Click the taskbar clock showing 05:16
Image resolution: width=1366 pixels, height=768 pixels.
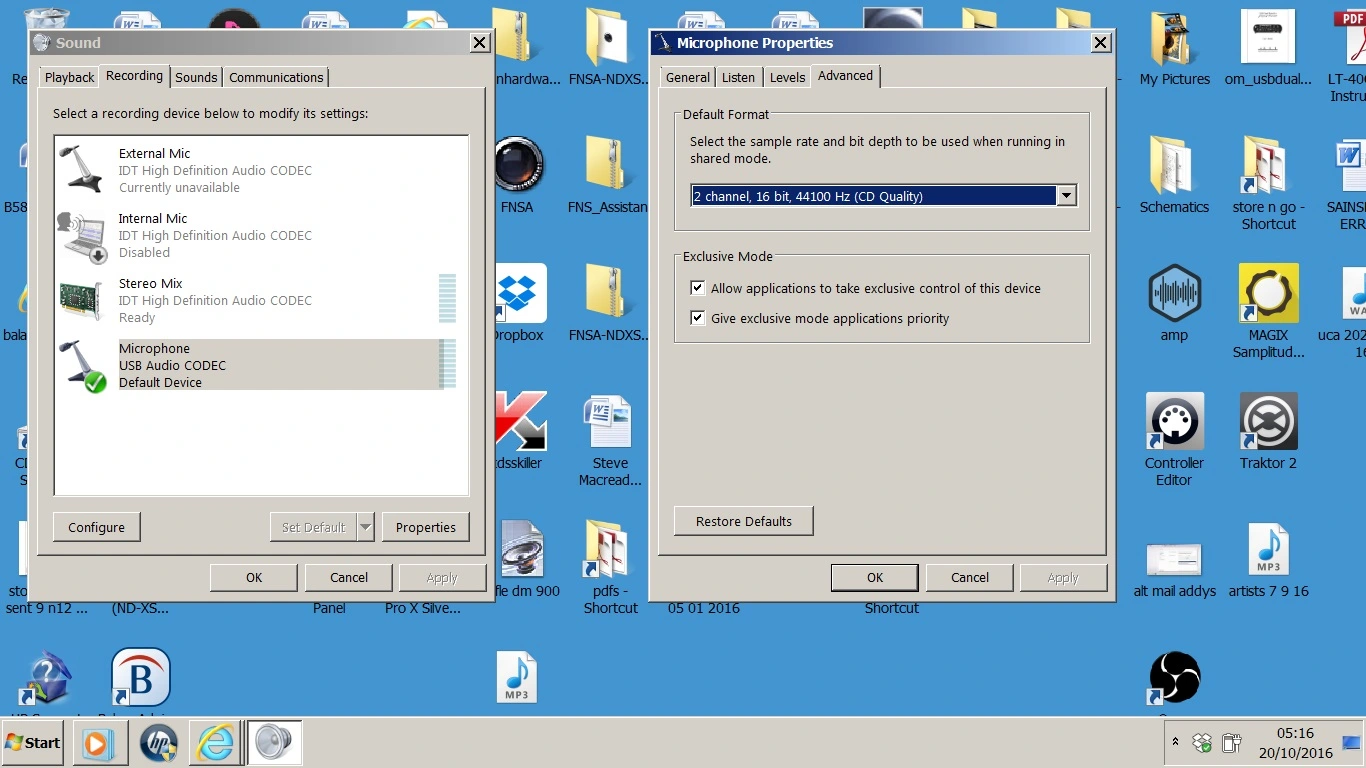(1295, 743)
